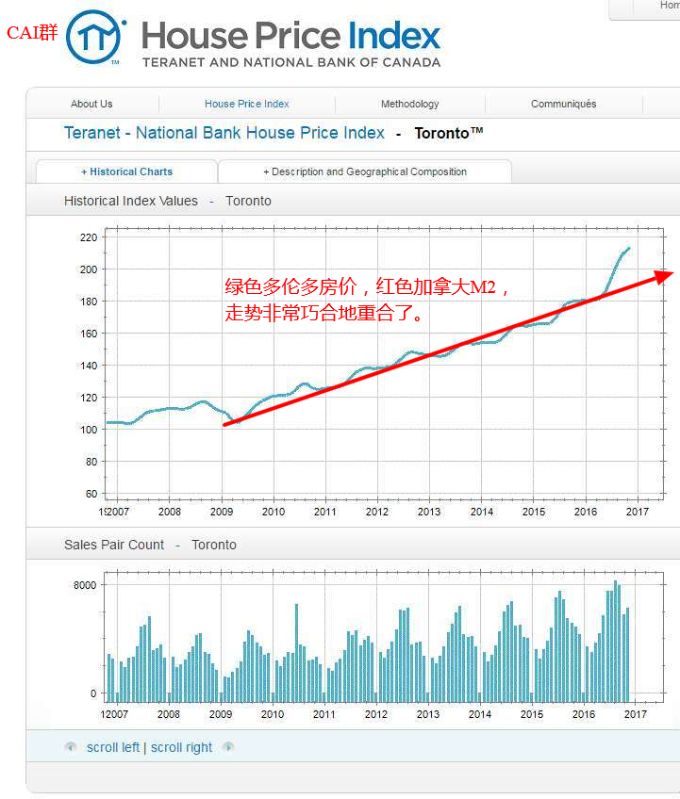The width and height of the screenshot is (680, 799).
Task: Click the scroll right arrow icon
Action: 228,747
